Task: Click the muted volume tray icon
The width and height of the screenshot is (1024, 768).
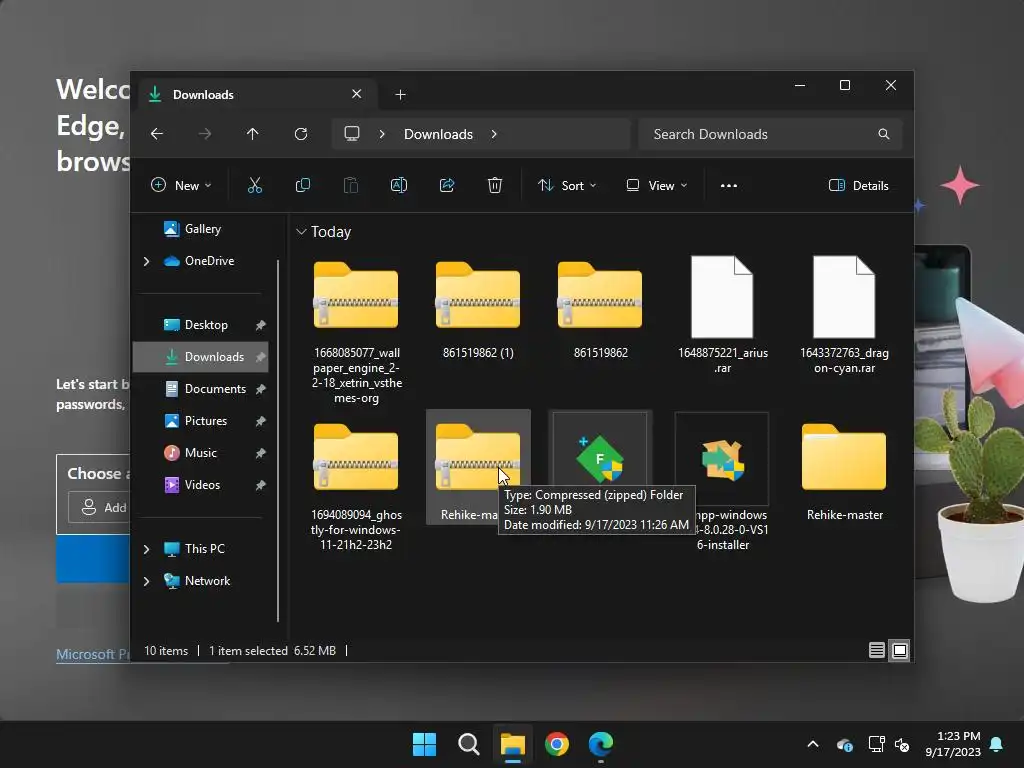Action: coord(902,744)
